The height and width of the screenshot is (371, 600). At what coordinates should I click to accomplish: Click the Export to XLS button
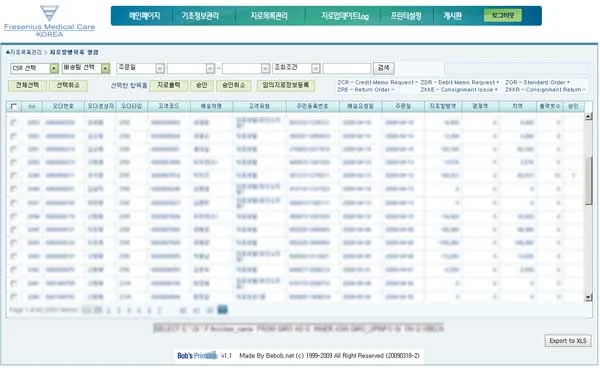568,341
